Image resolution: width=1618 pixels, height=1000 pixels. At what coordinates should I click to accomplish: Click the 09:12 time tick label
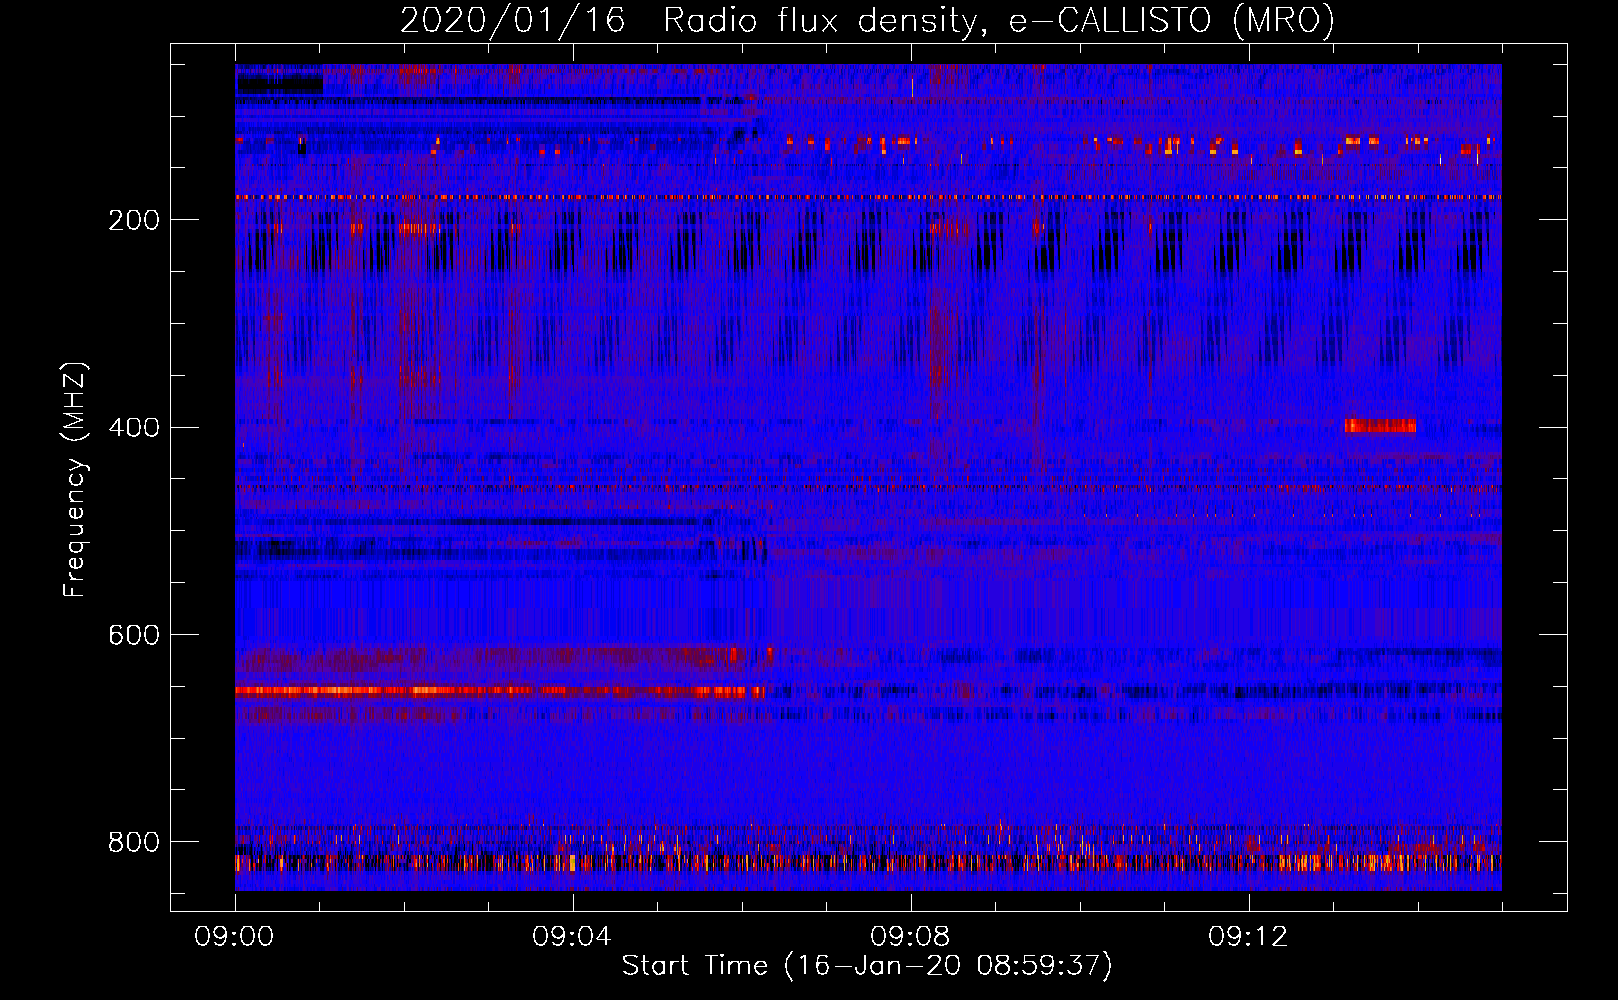tap(1248, 937)
